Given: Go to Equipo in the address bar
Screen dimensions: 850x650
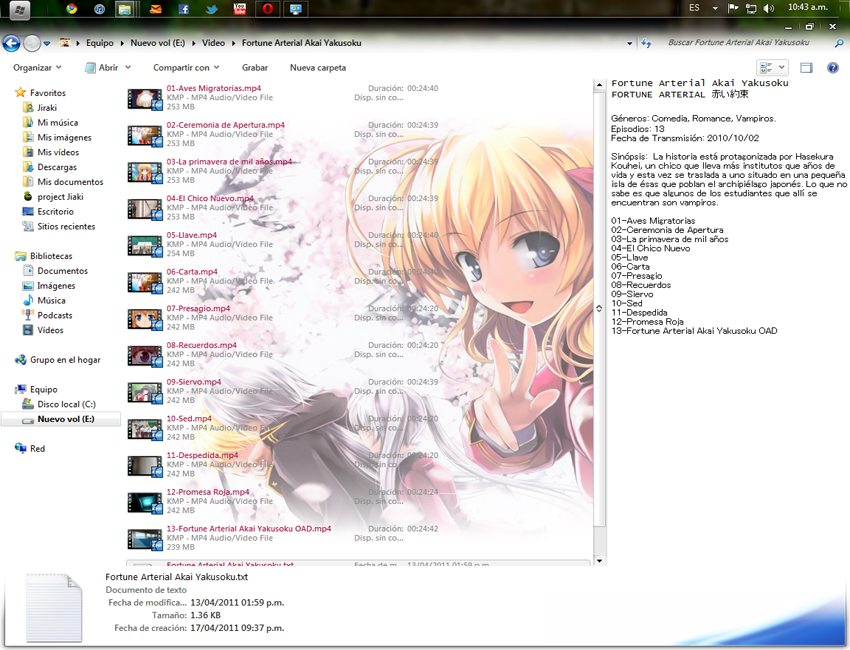Looking at the screenshot, I should point(100,43).
